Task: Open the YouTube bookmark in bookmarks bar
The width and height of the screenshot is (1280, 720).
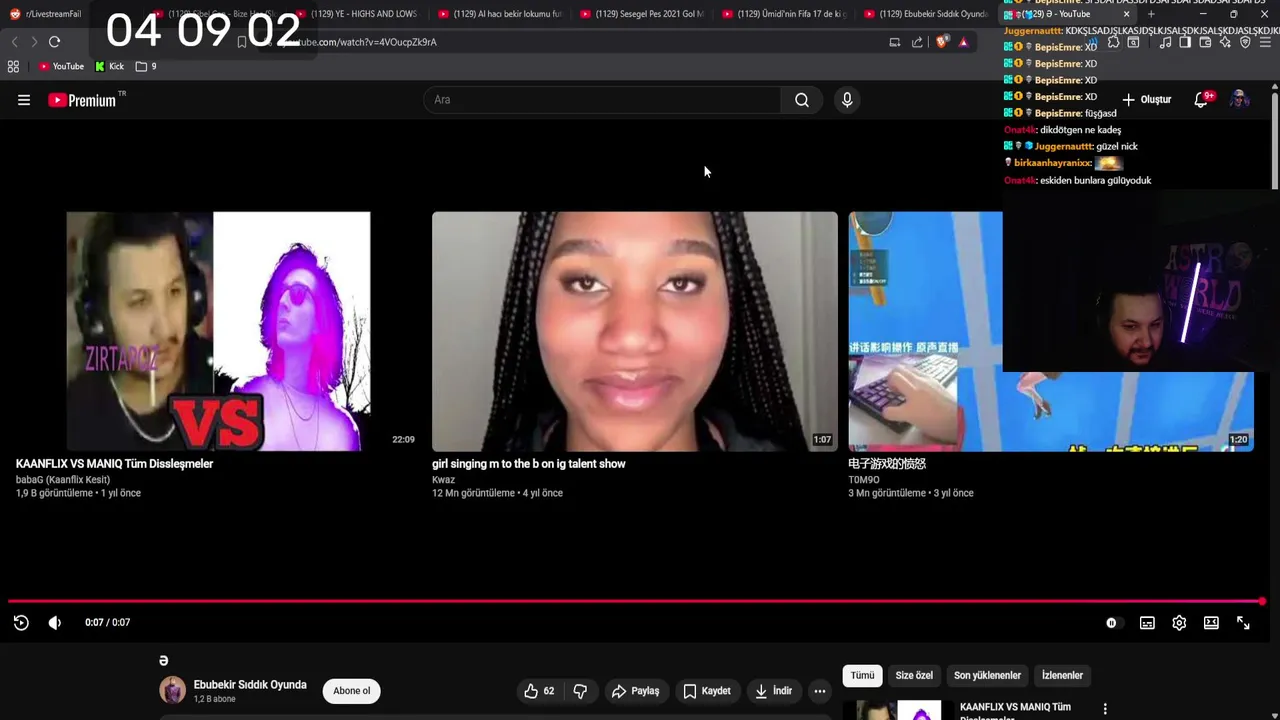Action: pos(61,67)
